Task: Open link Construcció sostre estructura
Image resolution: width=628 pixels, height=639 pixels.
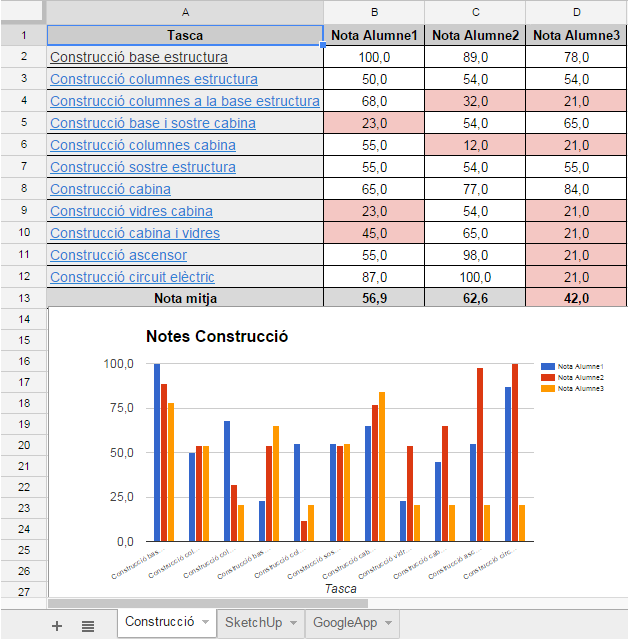Action: click(x=143, y=167)
